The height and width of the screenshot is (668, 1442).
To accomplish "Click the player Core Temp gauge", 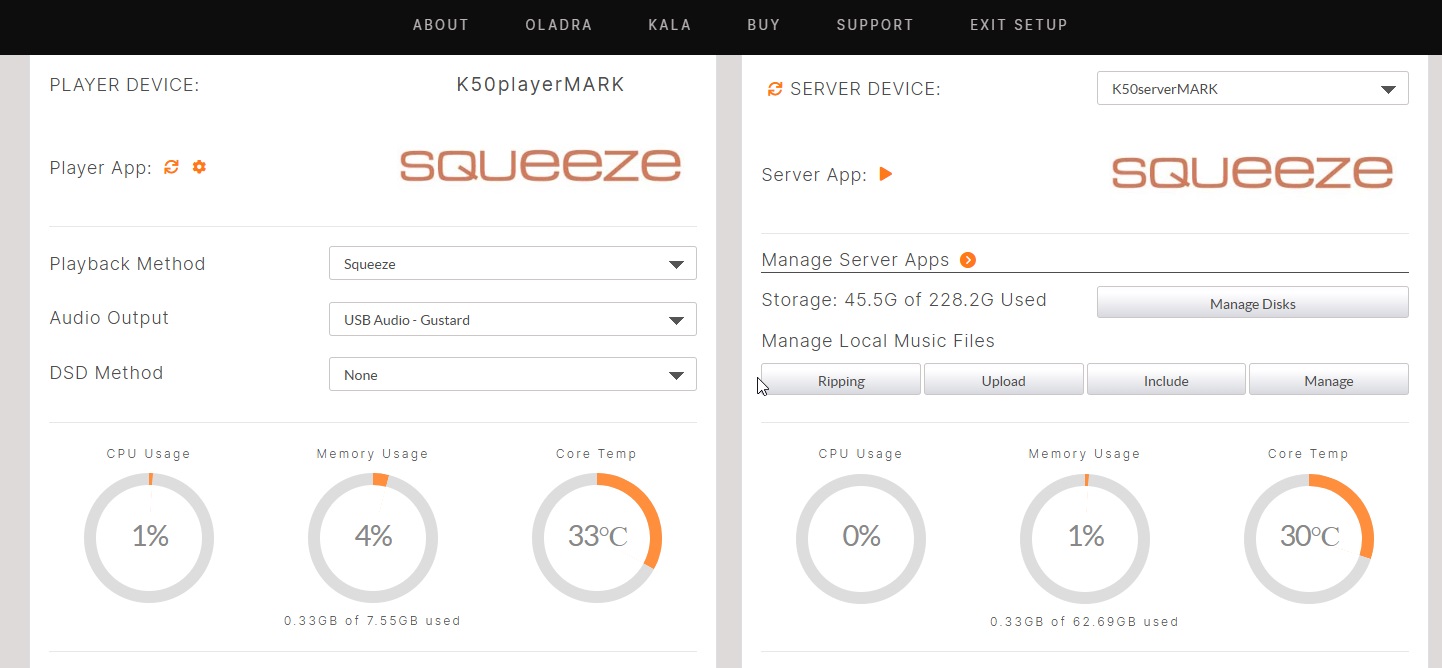I will tap(597, 537).
